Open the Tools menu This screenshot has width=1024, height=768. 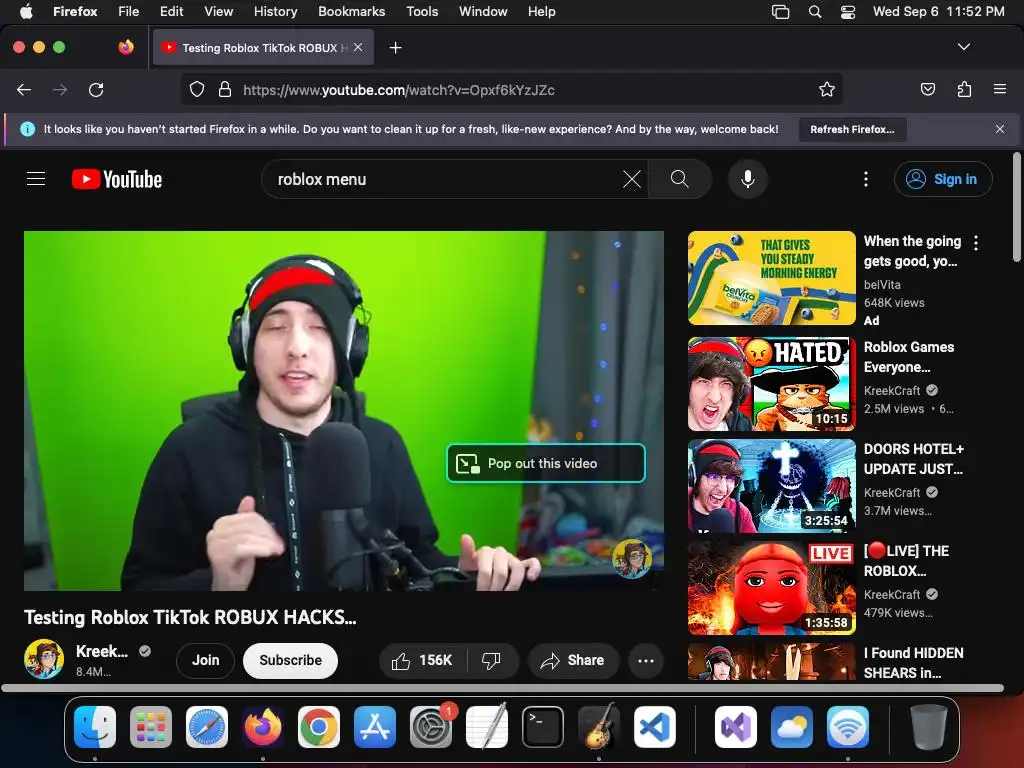point(422,12)
